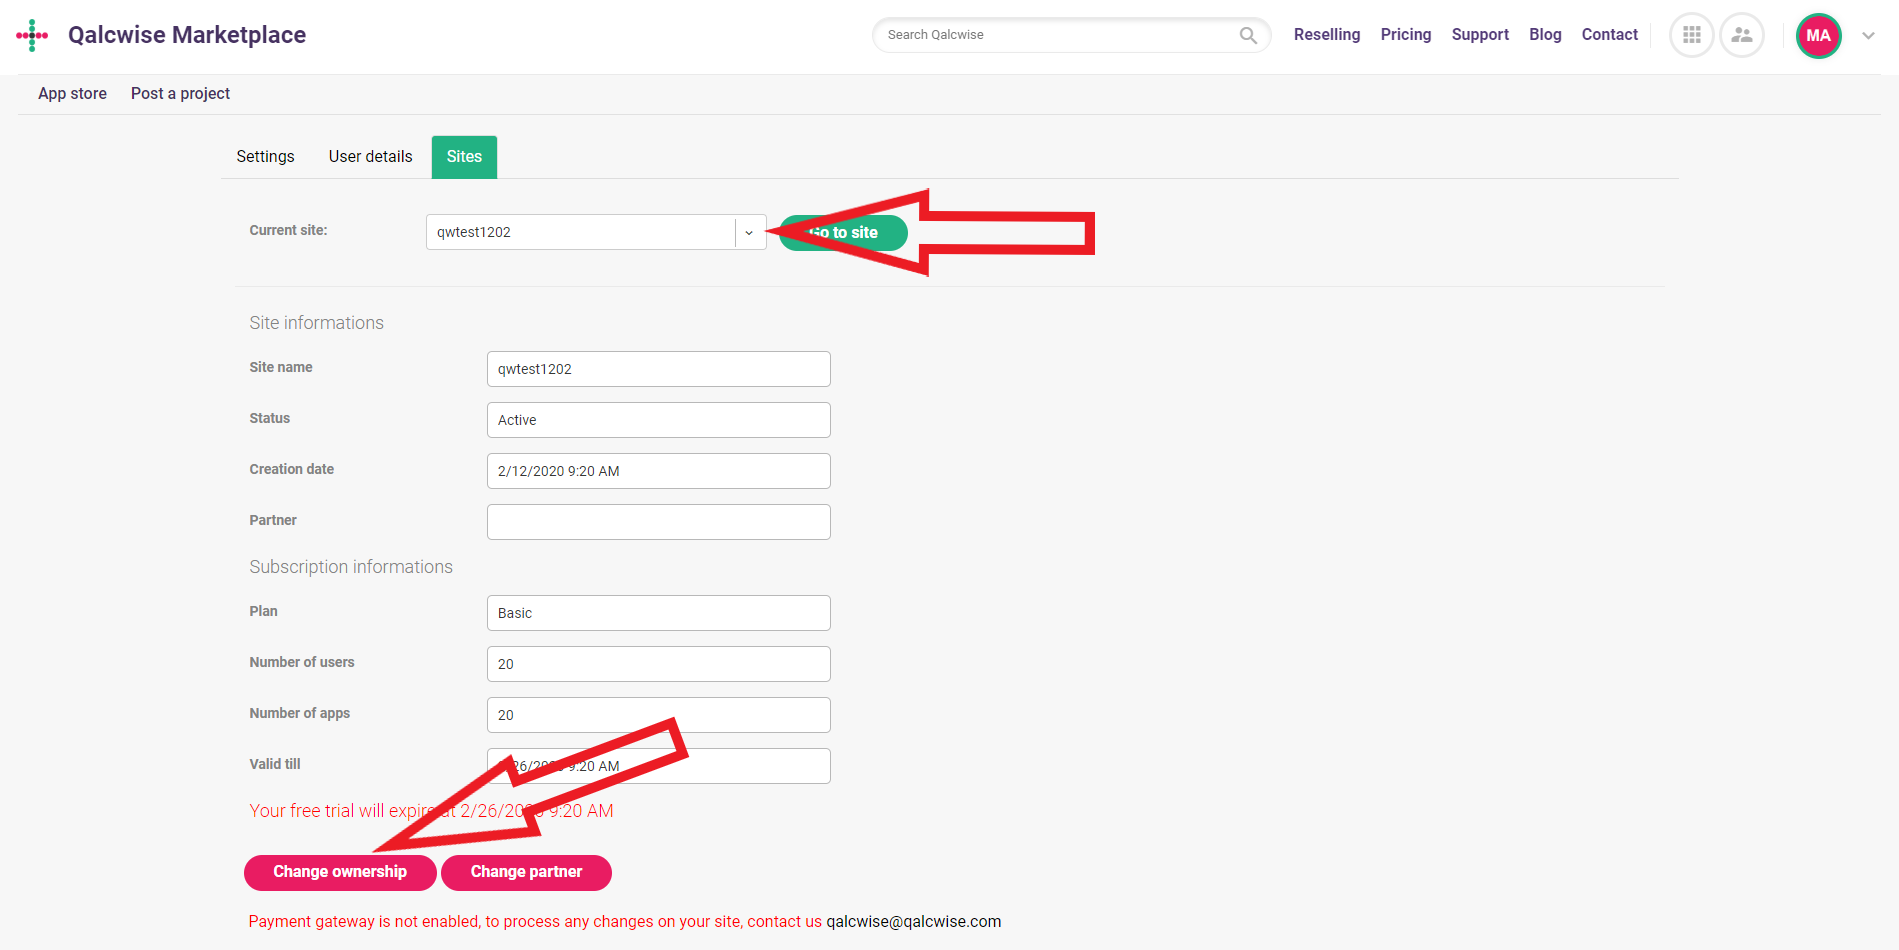This screenshot has height=950, width=1899.
Task: Click the Go to site button
Action: tap(843, 233)
